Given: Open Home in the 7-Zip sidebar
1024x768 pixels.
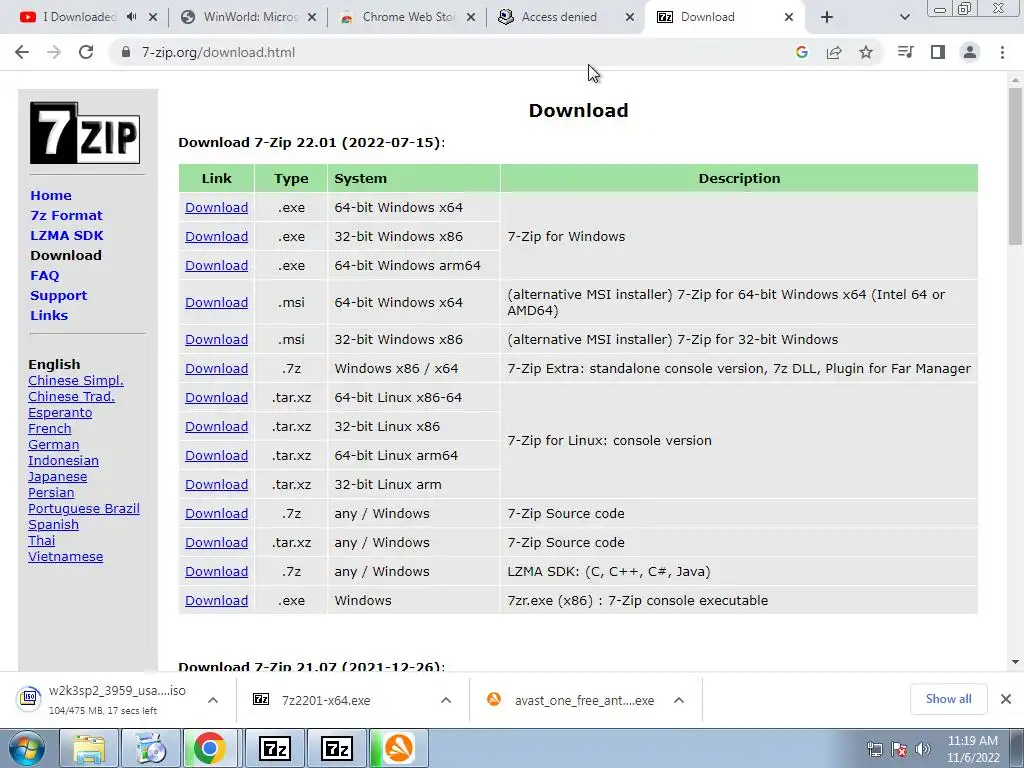Looking at the screenshot, I should point(51,195).
